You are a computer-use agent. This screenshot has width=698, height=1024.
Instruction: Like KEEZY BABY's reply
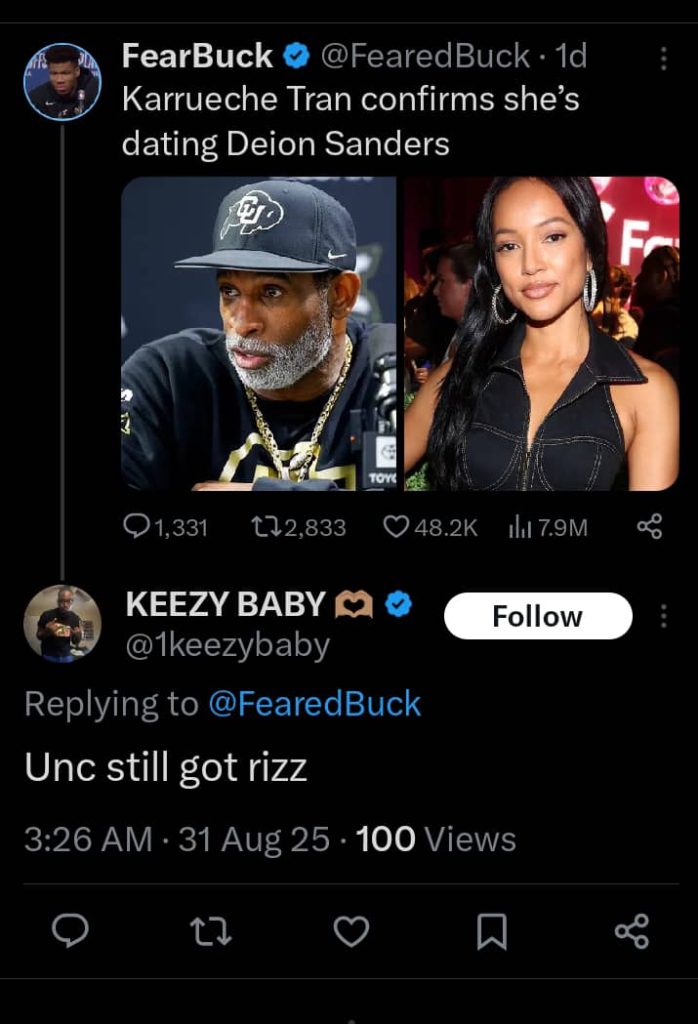pyautogui.click(x=350, y=932)
